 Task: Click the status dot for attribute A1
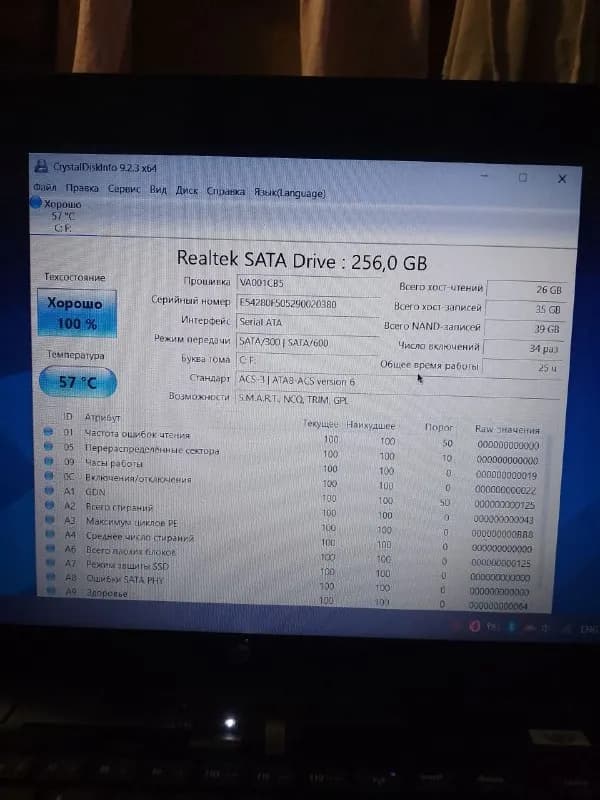49,491
